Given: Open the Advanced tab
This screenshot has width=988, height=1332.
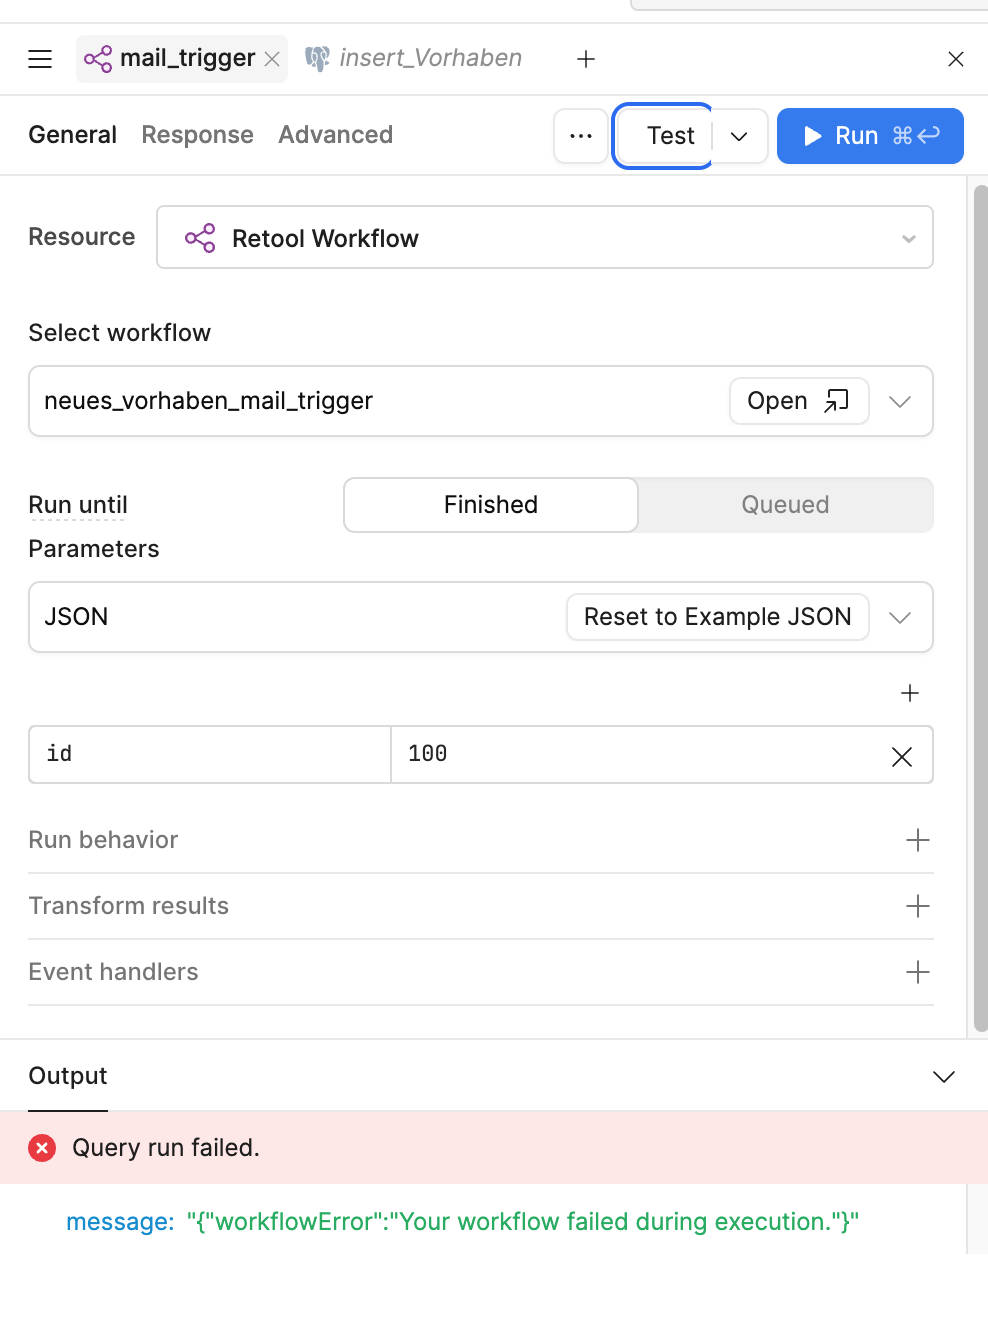Looking at the screenshot, I should coord(335,135).
